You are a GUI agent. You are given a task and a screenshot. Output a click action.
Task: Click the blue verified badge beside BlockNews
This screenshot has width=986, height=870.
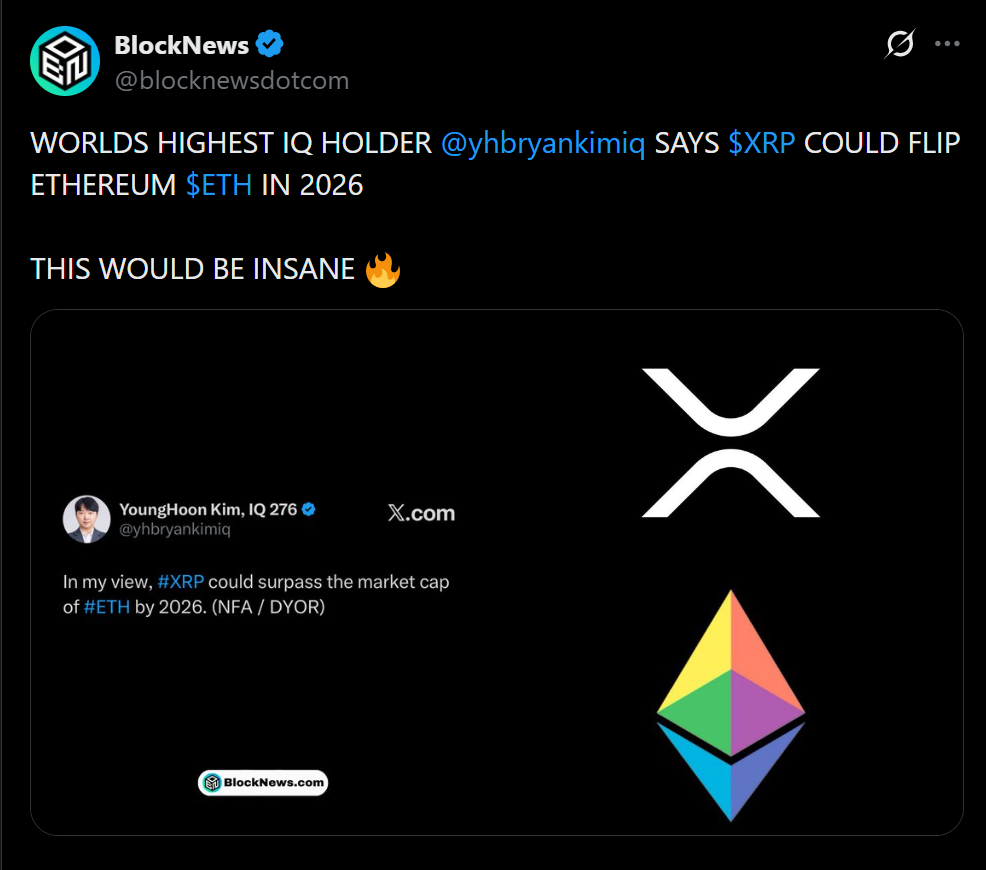[271, 44]
